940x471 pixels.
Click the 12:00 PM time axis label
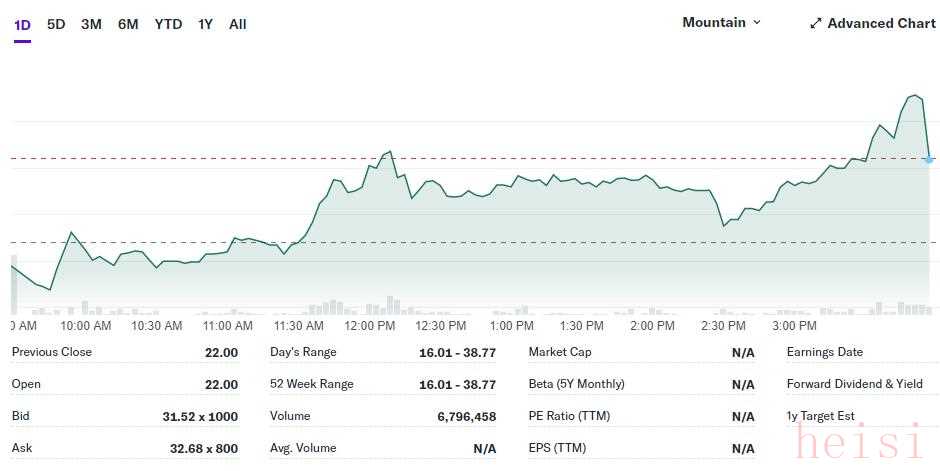(370, 326)
